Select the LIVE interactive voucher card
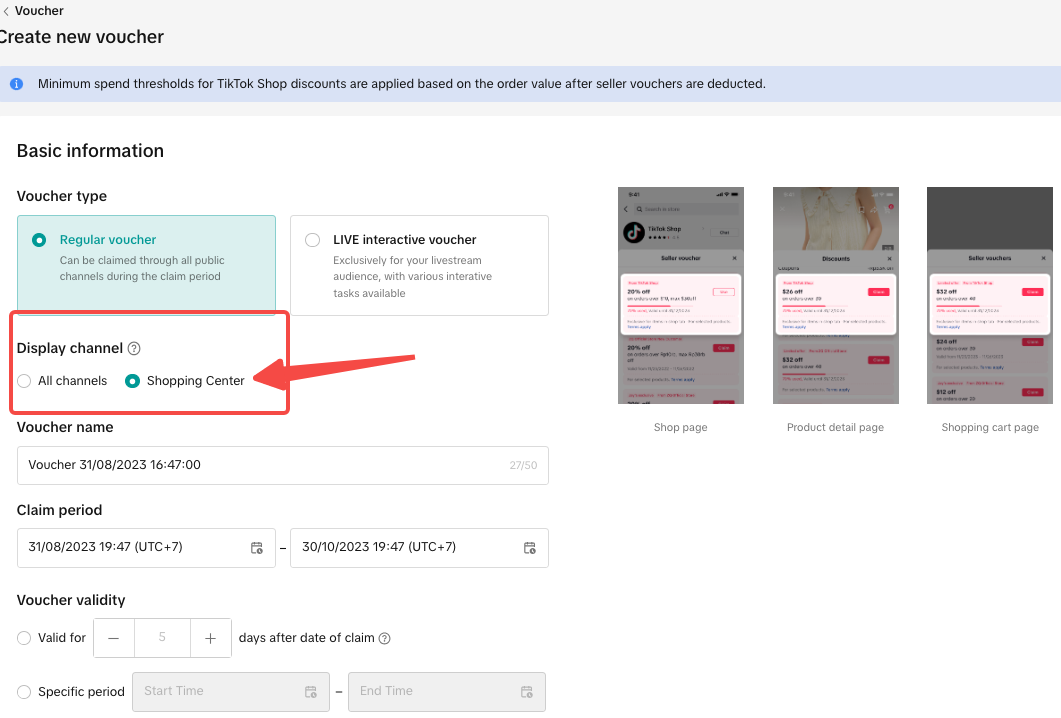This screenshot has width=1061, height=718. (x=419, y=265)
